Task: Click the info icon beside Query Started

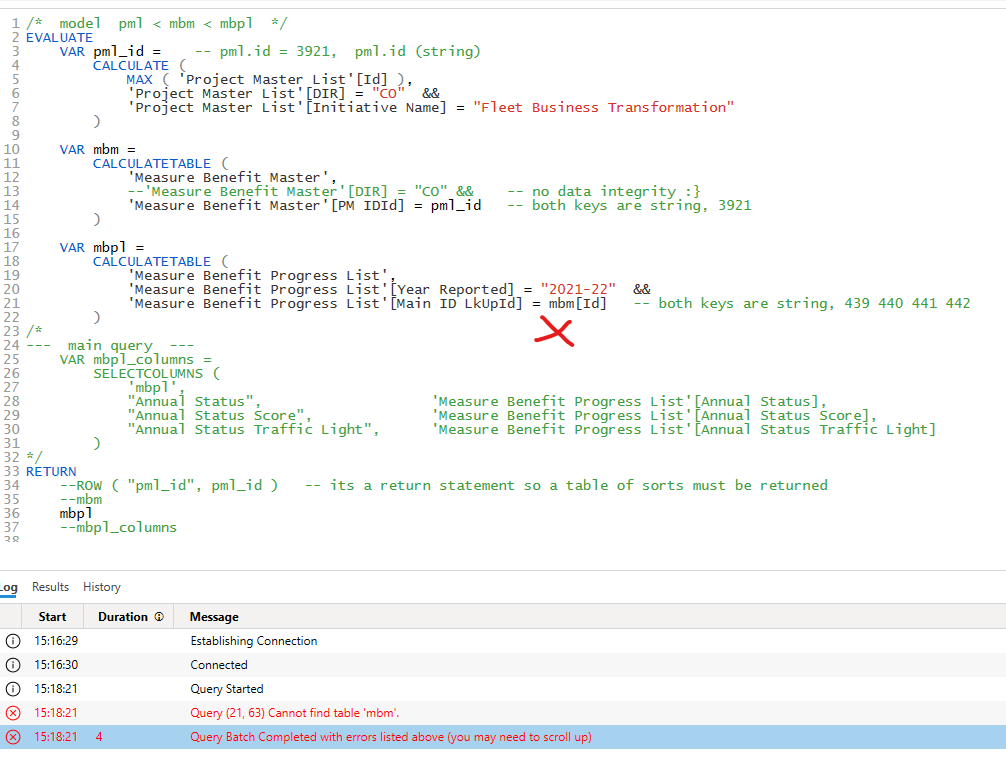Action: click(x=13, y=689)
